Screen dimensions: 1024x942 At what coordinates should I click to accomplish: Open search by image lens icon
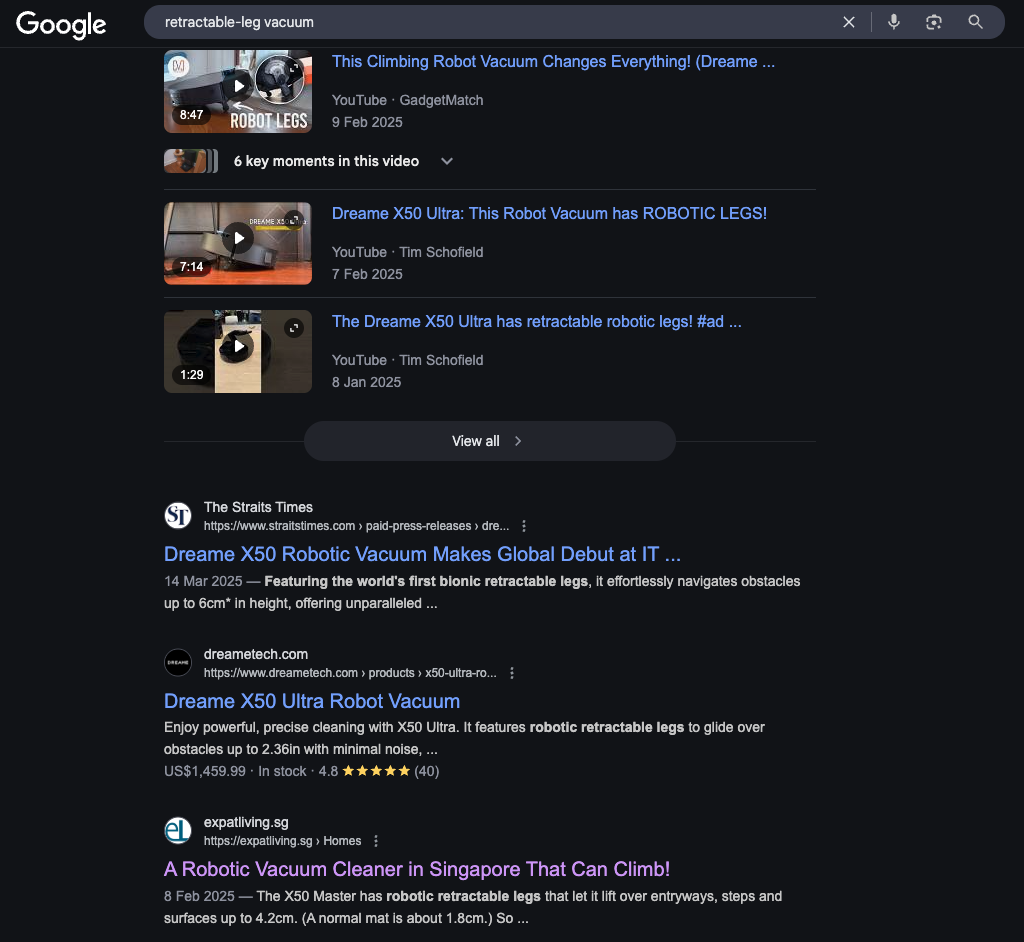pyautogui.click(x=934, y=22)
